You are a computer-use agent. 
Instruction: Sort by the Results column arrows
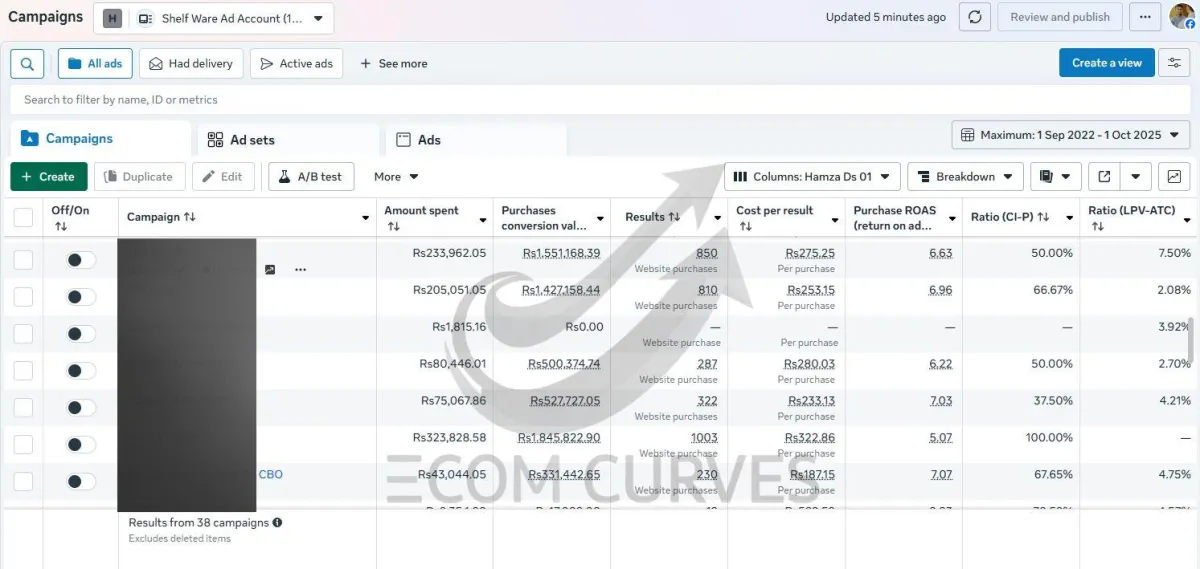(674, 217)
